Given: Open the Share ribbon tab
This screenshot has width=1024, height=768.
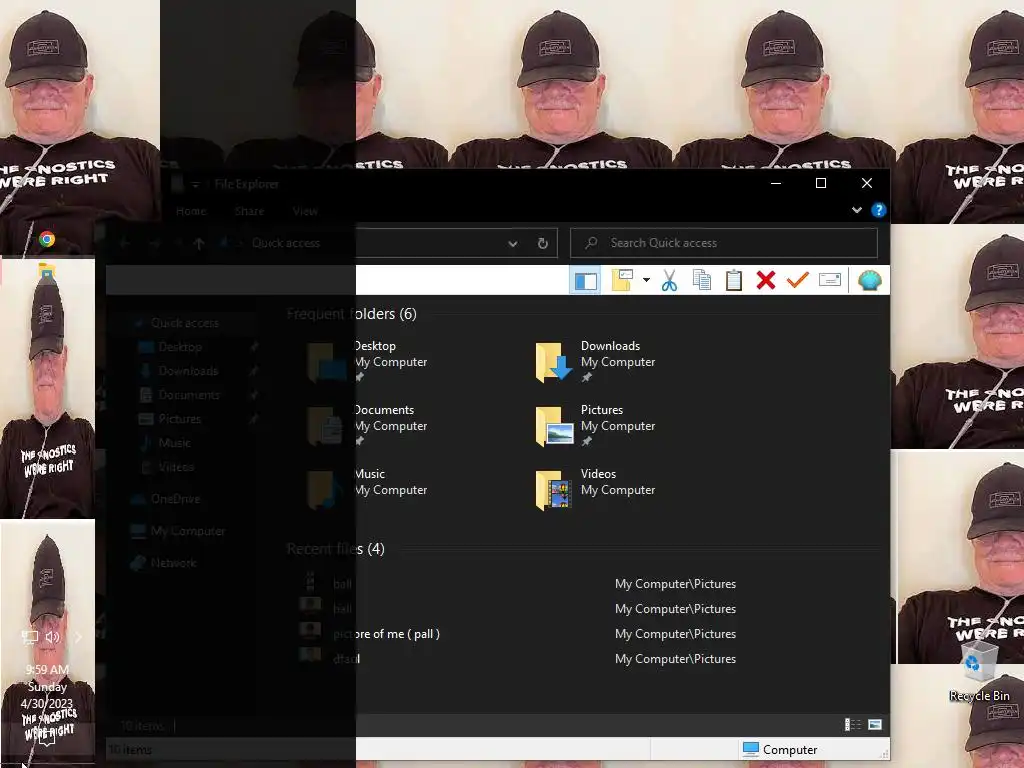Looking at the screenshot, I should (x=249, y=211).
